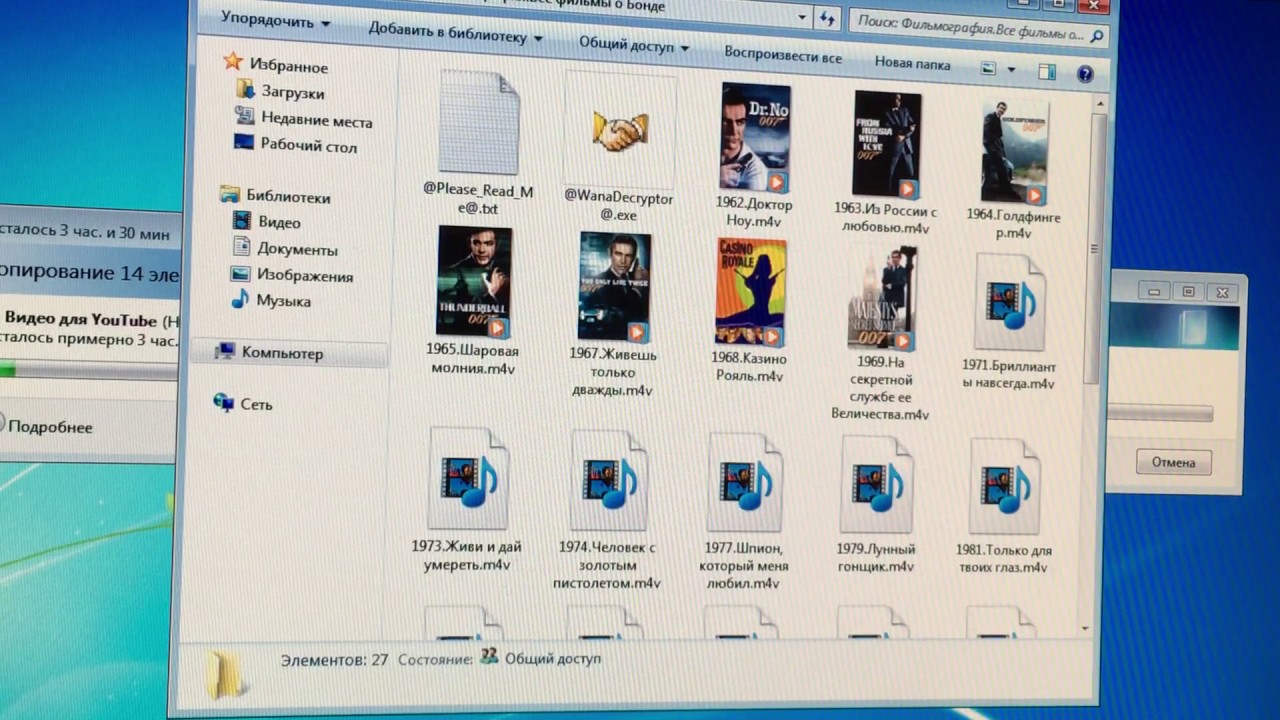Click the scrollbar up arrow in file list

tap(1098, 105)
